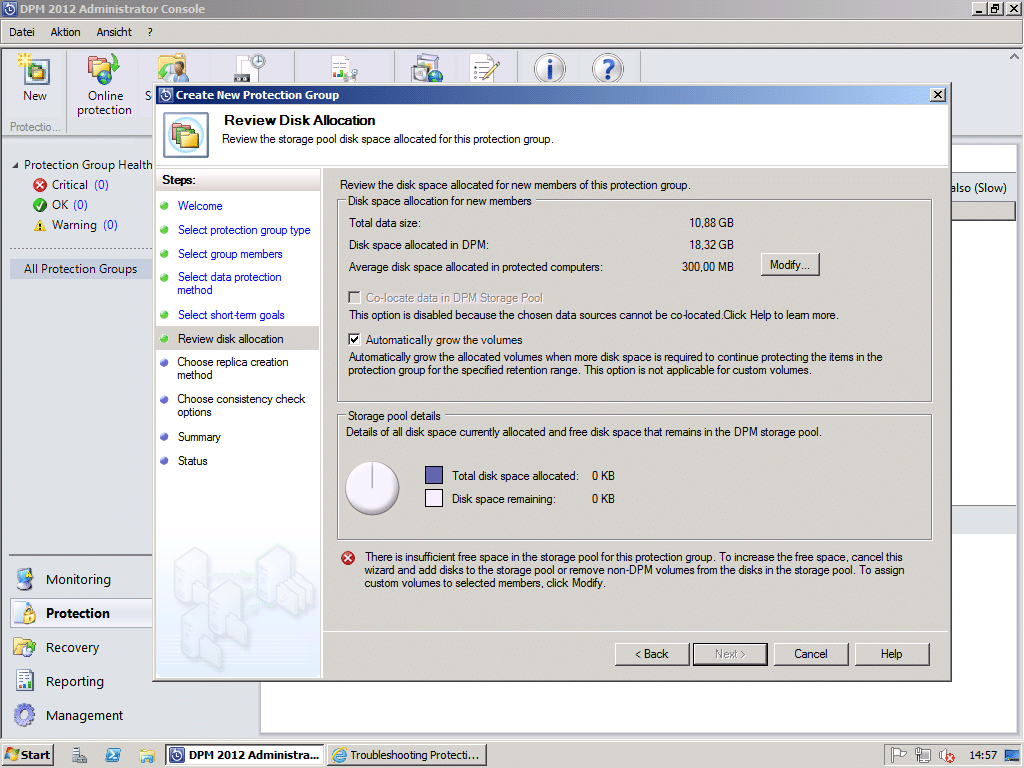Click the Status step
The image size is (1024, 768).
coord(193,461)
